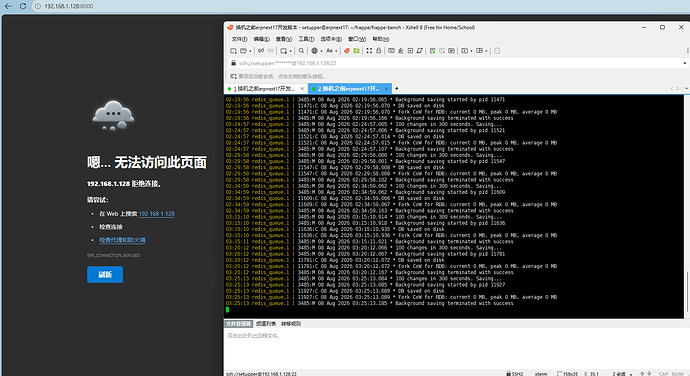Launch Xmanager via the red bird icon
Image resolution: width=690 pixels, height=376 pixels.
(347, 51)
